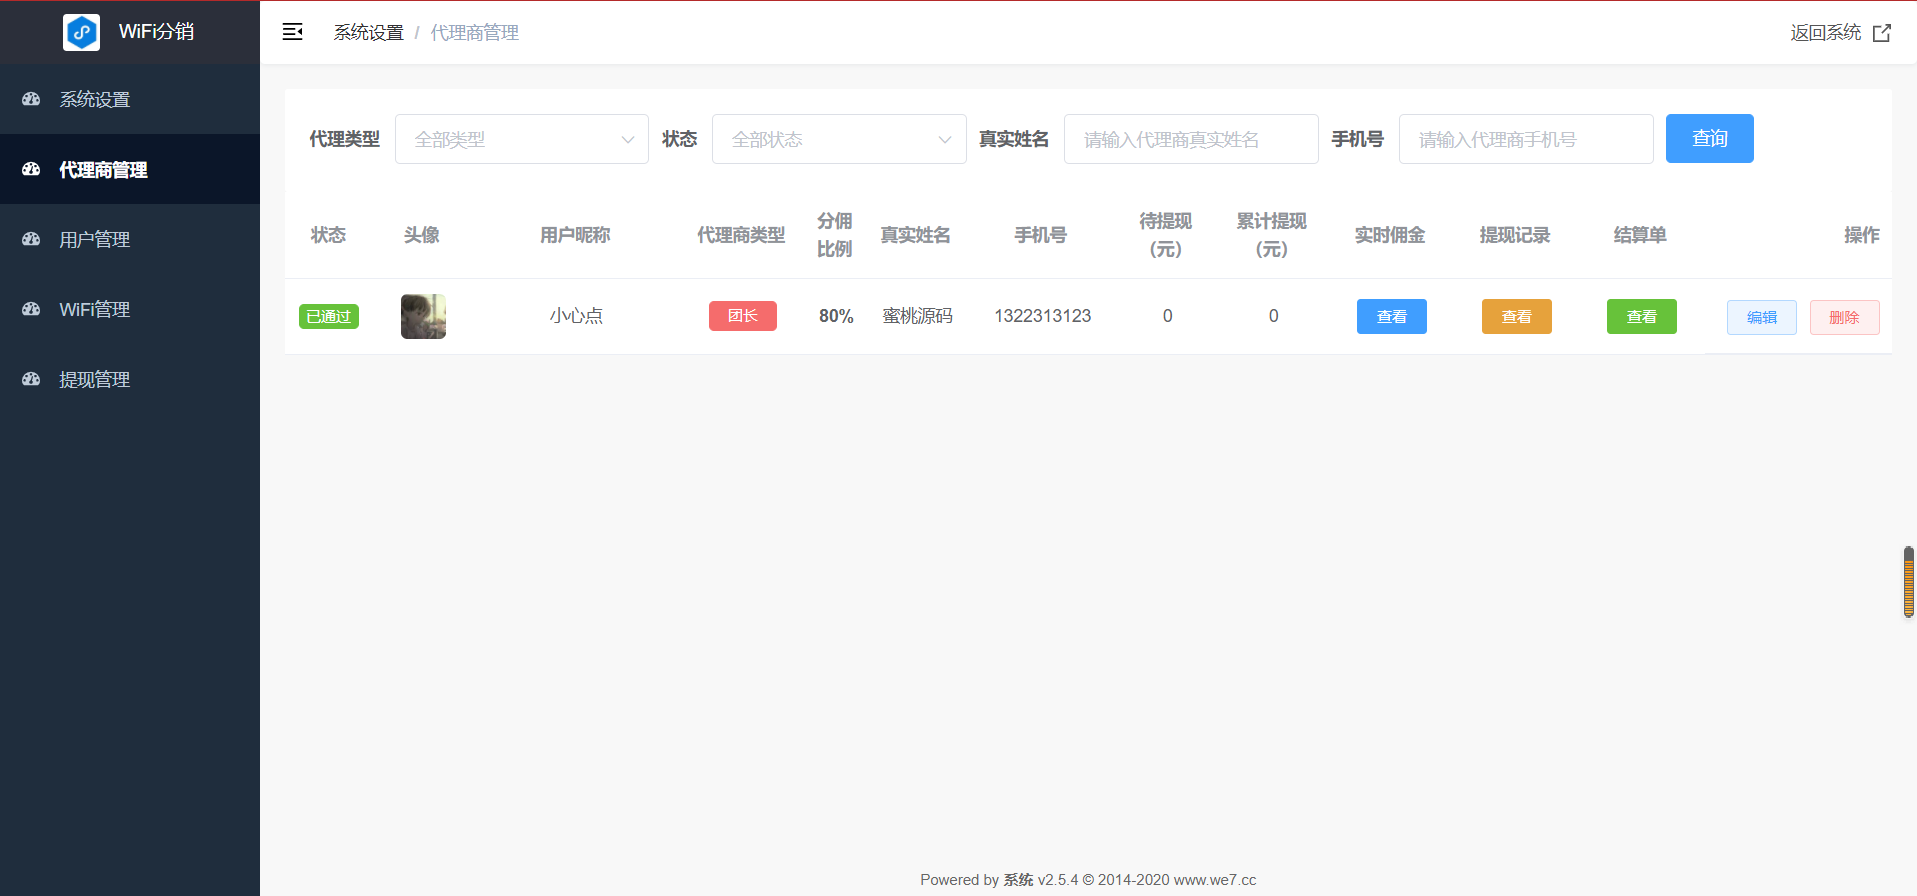The width and height of the screenshot is (1917, 896).
Task: Click the red 删除 button
Action: (1844, 317)
